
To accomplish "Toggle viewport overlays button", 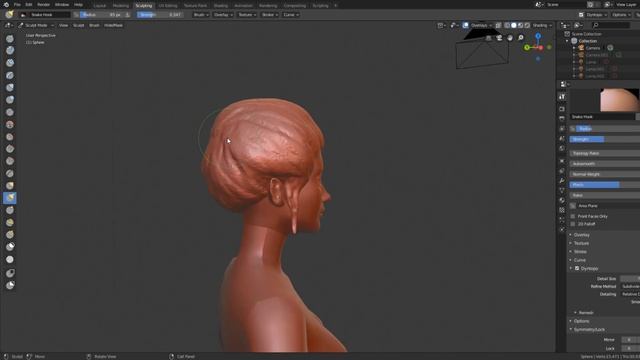I will pos(466,25).
